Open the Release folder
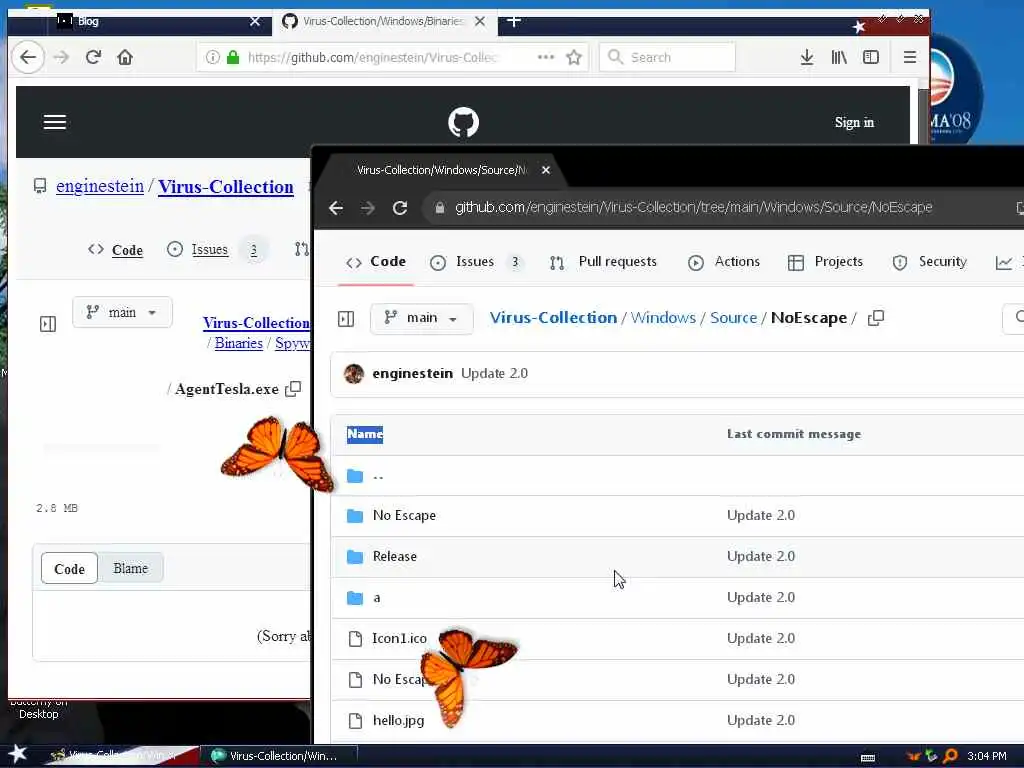Image resolution: width=1024 pixels, height=768 pixels. tap(394, 556)
